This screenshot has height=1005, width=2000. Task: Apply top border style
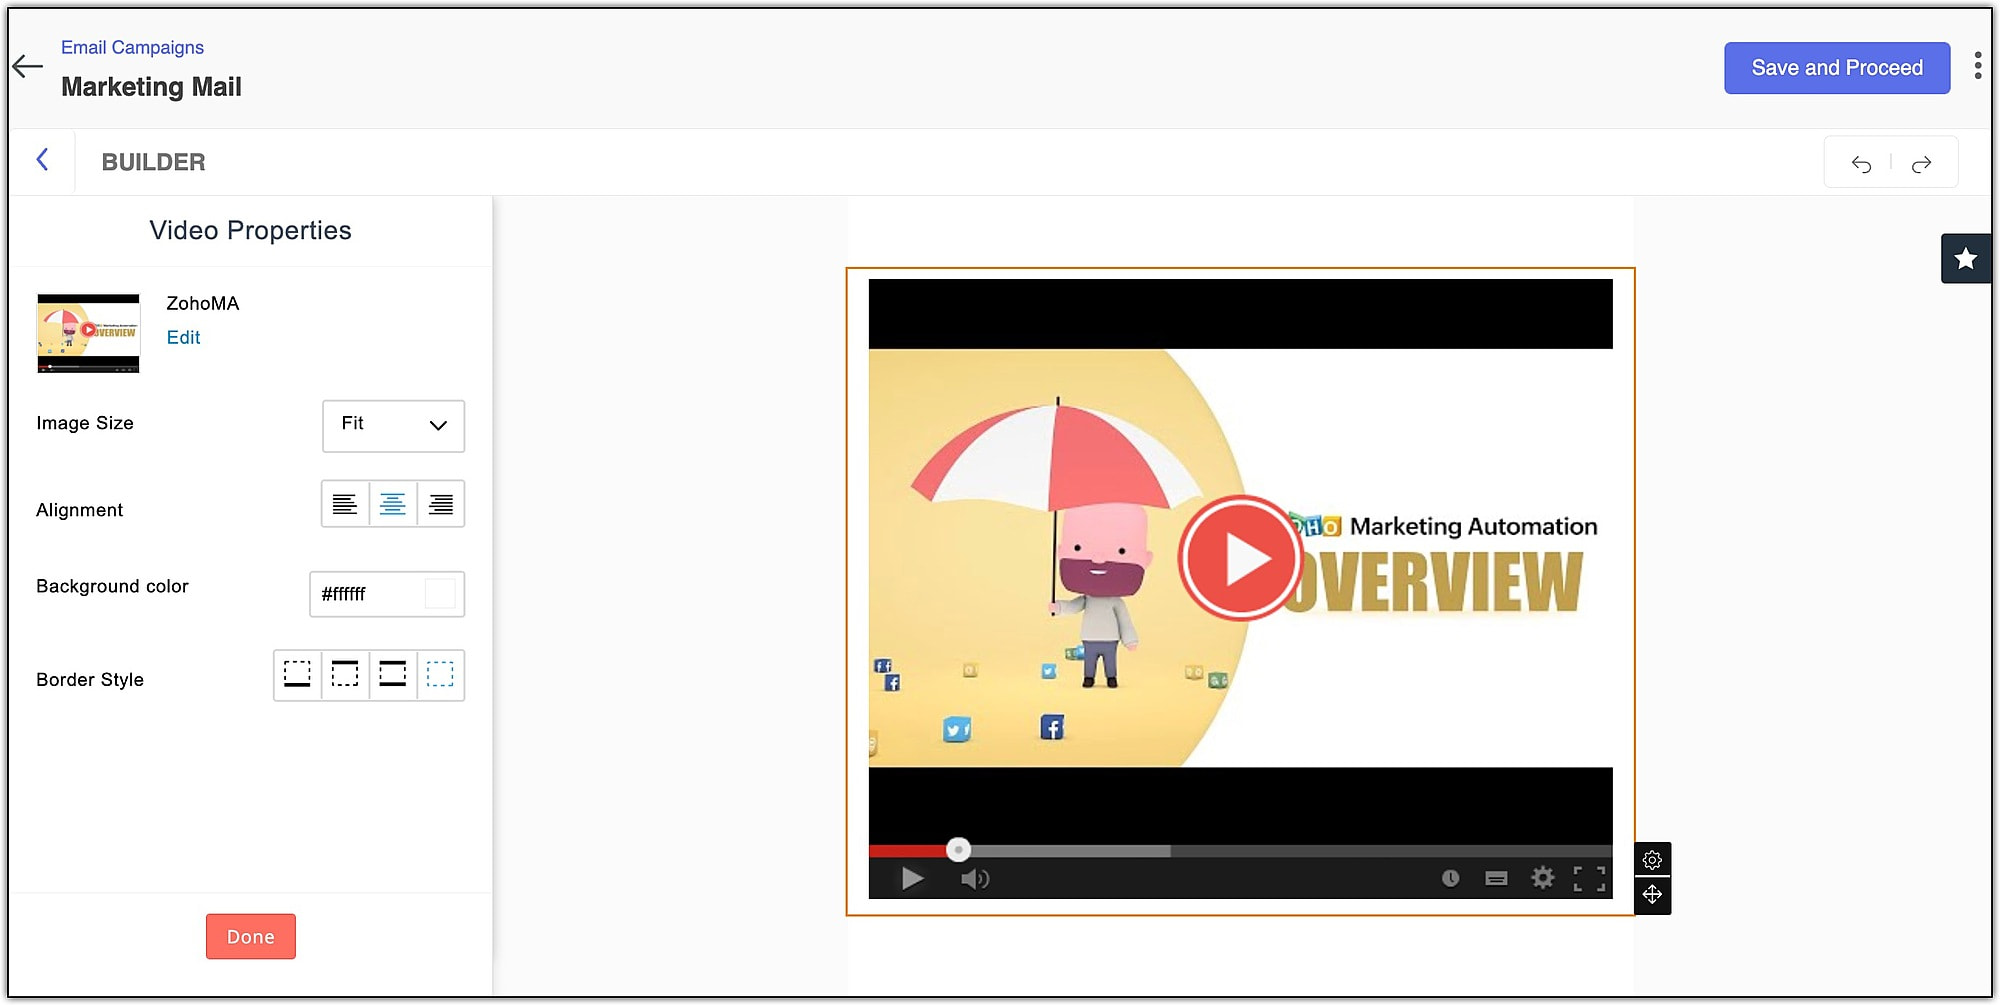(345, 675)
